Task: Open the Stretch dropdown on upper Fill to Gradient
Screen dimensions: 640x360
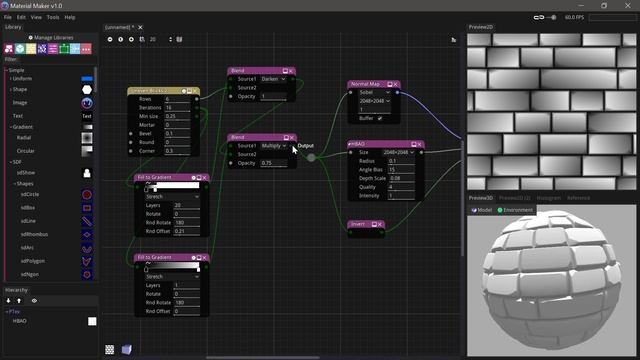Action: (172, 197)
